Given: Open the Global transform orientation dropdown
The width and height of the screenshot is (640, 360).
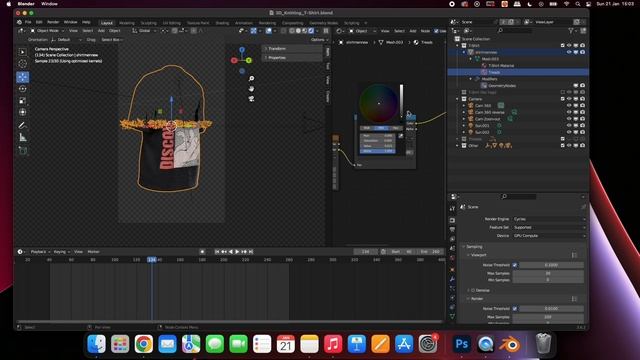Looking at the screenshot, I should tap(144, 31).
